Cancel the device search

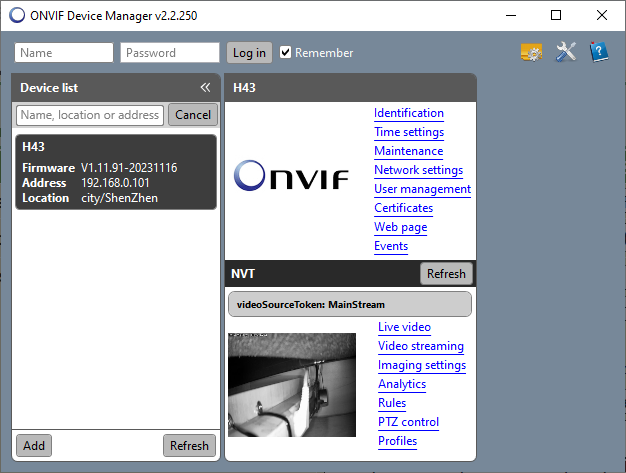193,115
